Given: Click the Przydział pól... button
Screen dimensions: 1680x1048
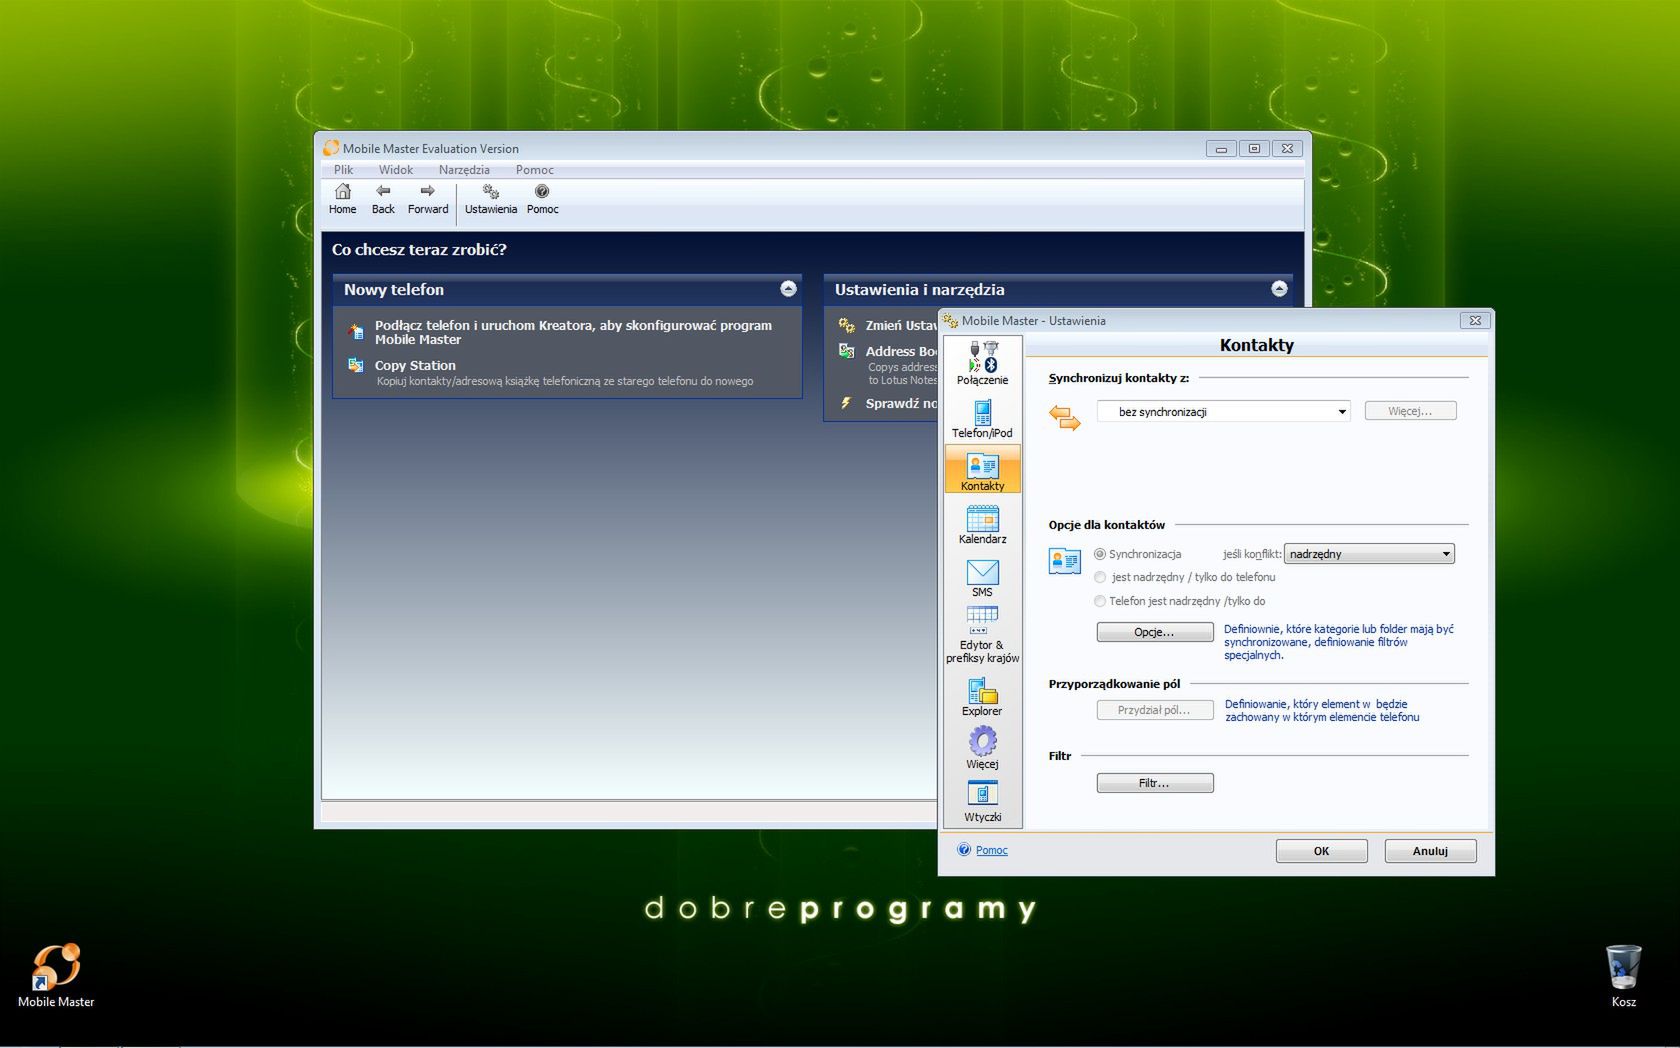Looking at the screenshot, I should tap(1155, 710).
